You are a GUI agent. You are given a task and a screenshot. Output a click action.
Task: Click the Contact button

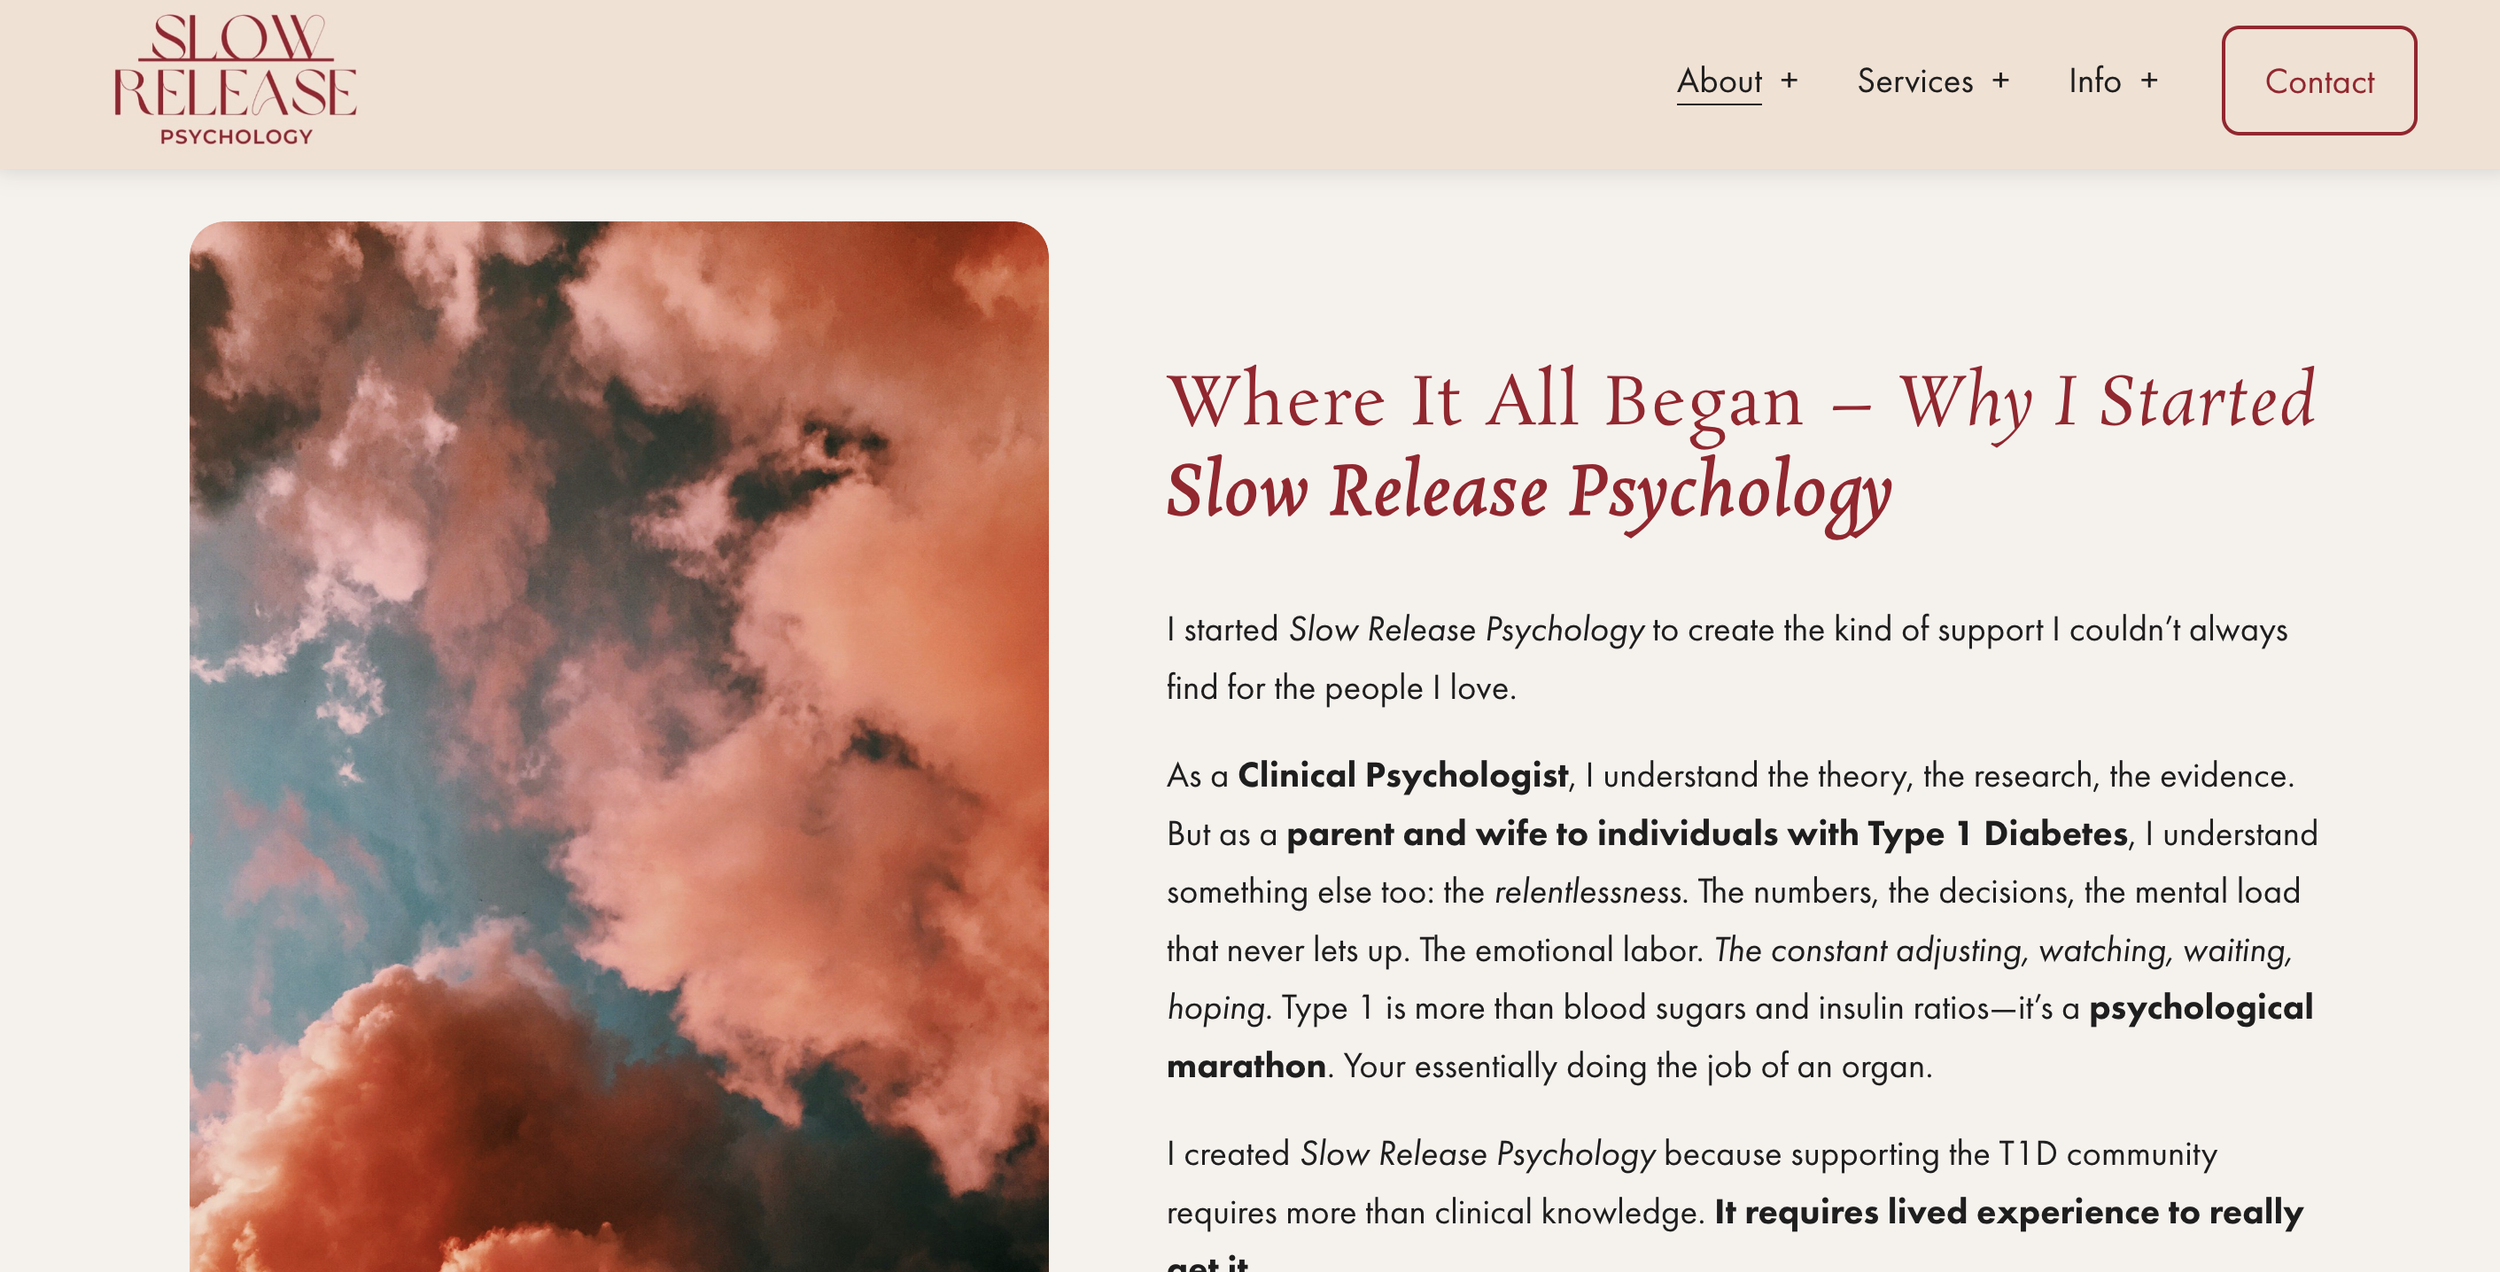[2319, 81]
